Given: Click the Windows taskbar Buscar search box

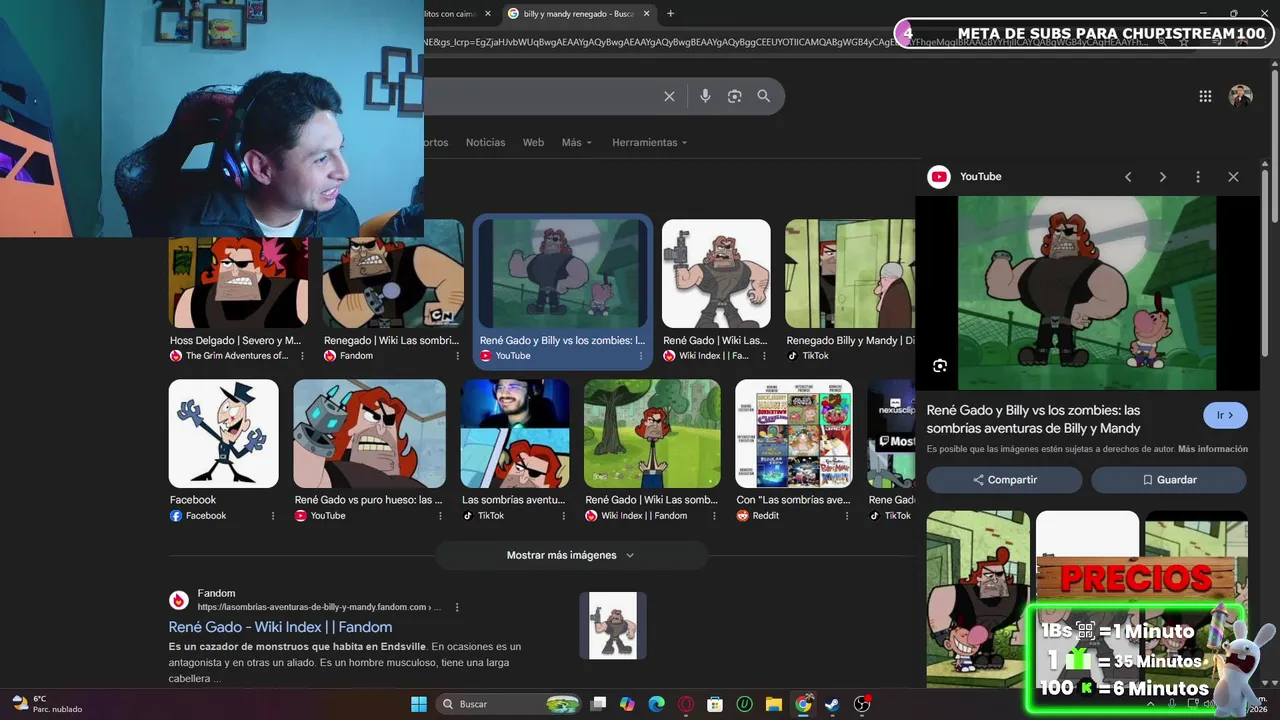Looking at the screenshot, I should (x=509, y=704).
